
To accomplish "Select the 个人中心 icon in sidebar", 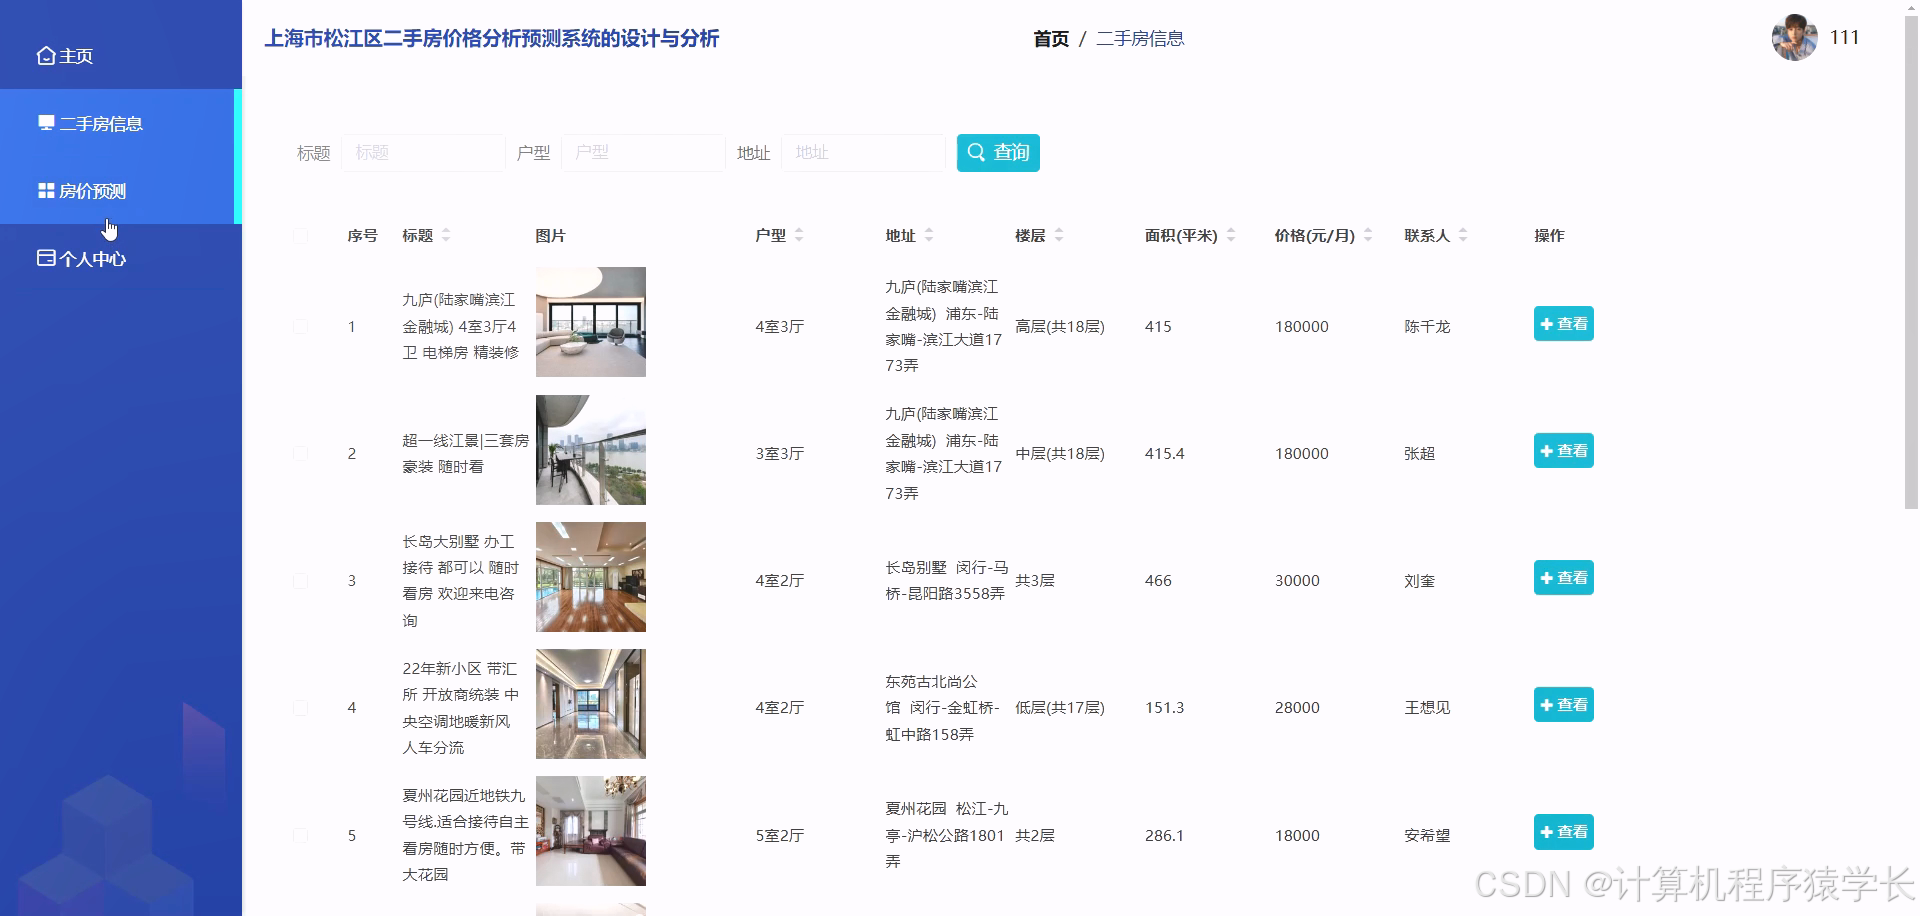I will (x=45, y=257).
